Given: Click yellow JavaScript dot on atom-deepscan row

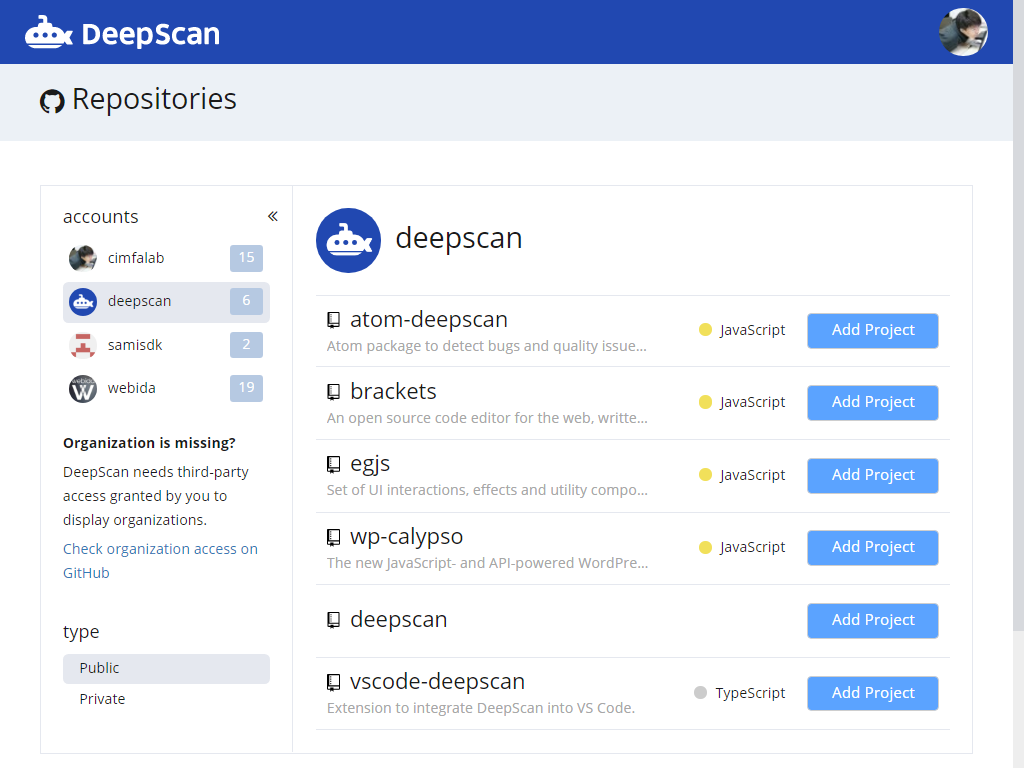Looking at the screenshot, I should 705,330.
